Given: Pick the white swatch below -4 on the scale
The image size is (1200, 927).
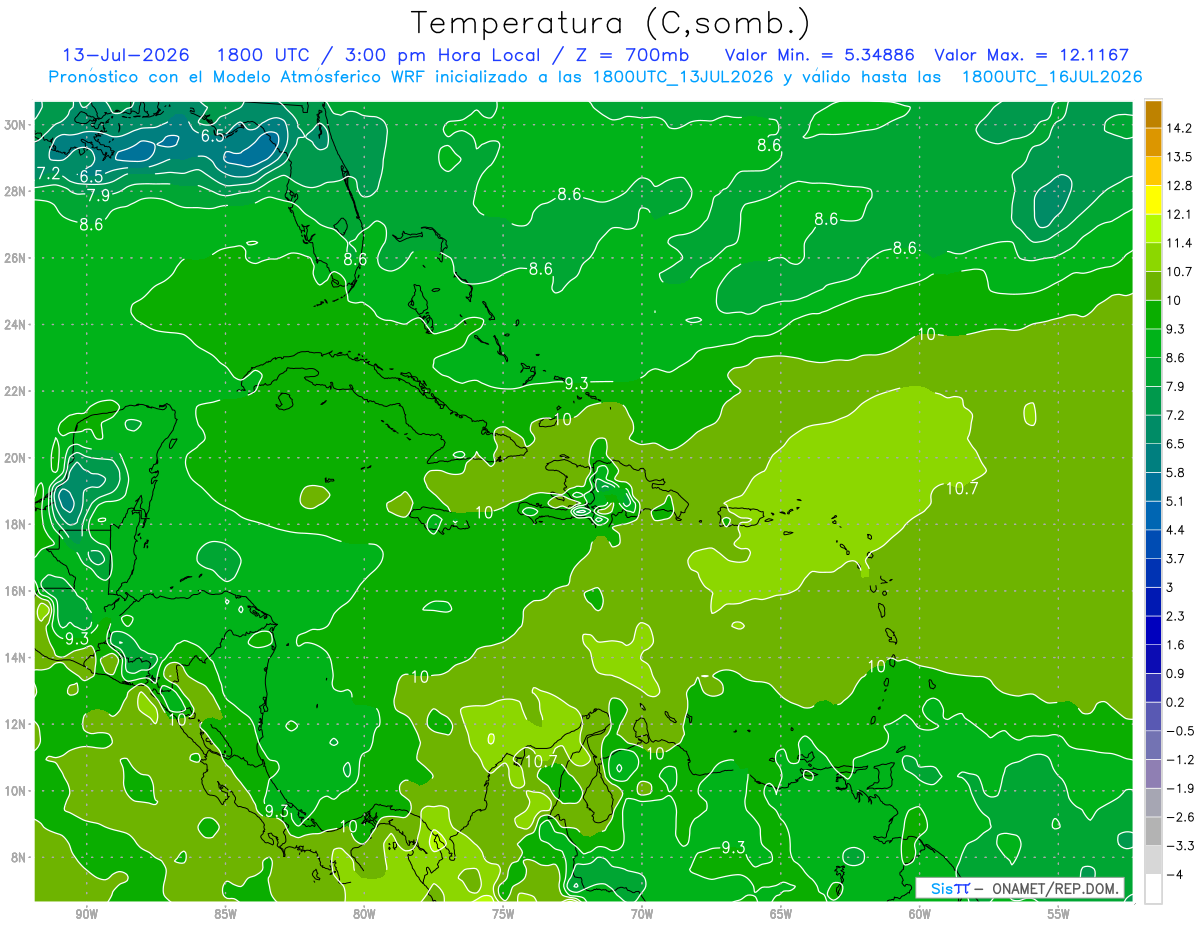Looking at the screenshot, I should (1153, 889).
